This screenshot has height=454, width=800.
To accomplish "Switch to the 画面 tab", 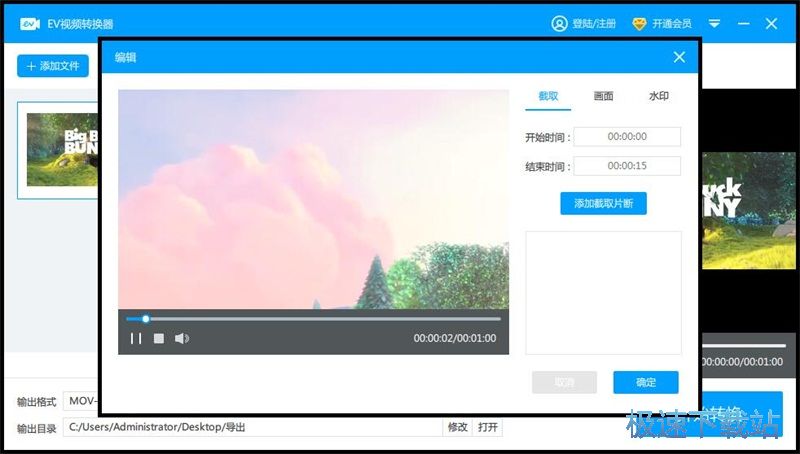I will point(603,96).
